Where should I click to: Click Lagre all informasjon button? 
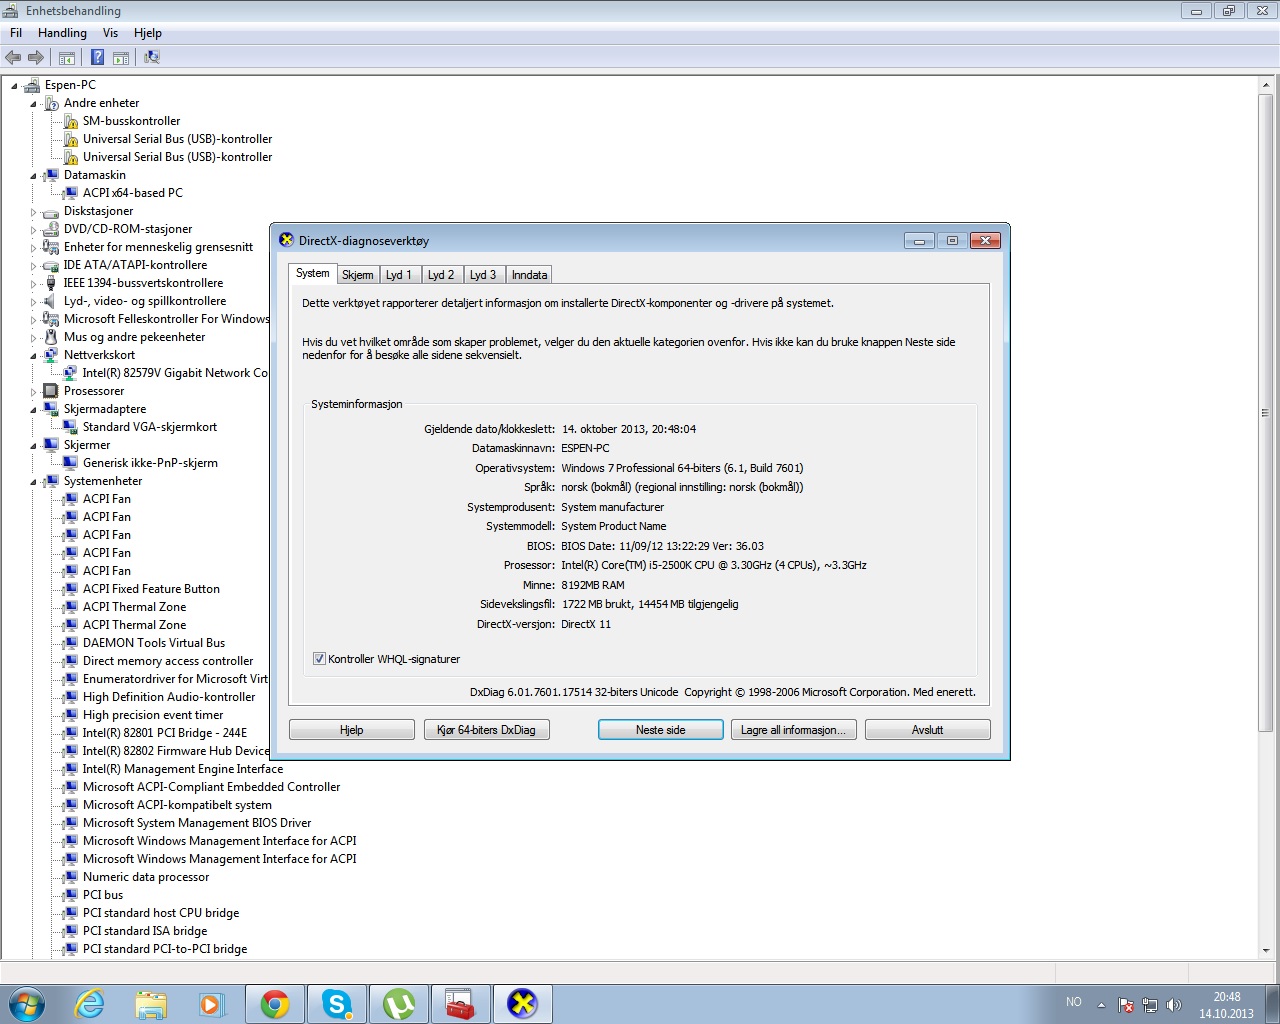coord(793,730)
